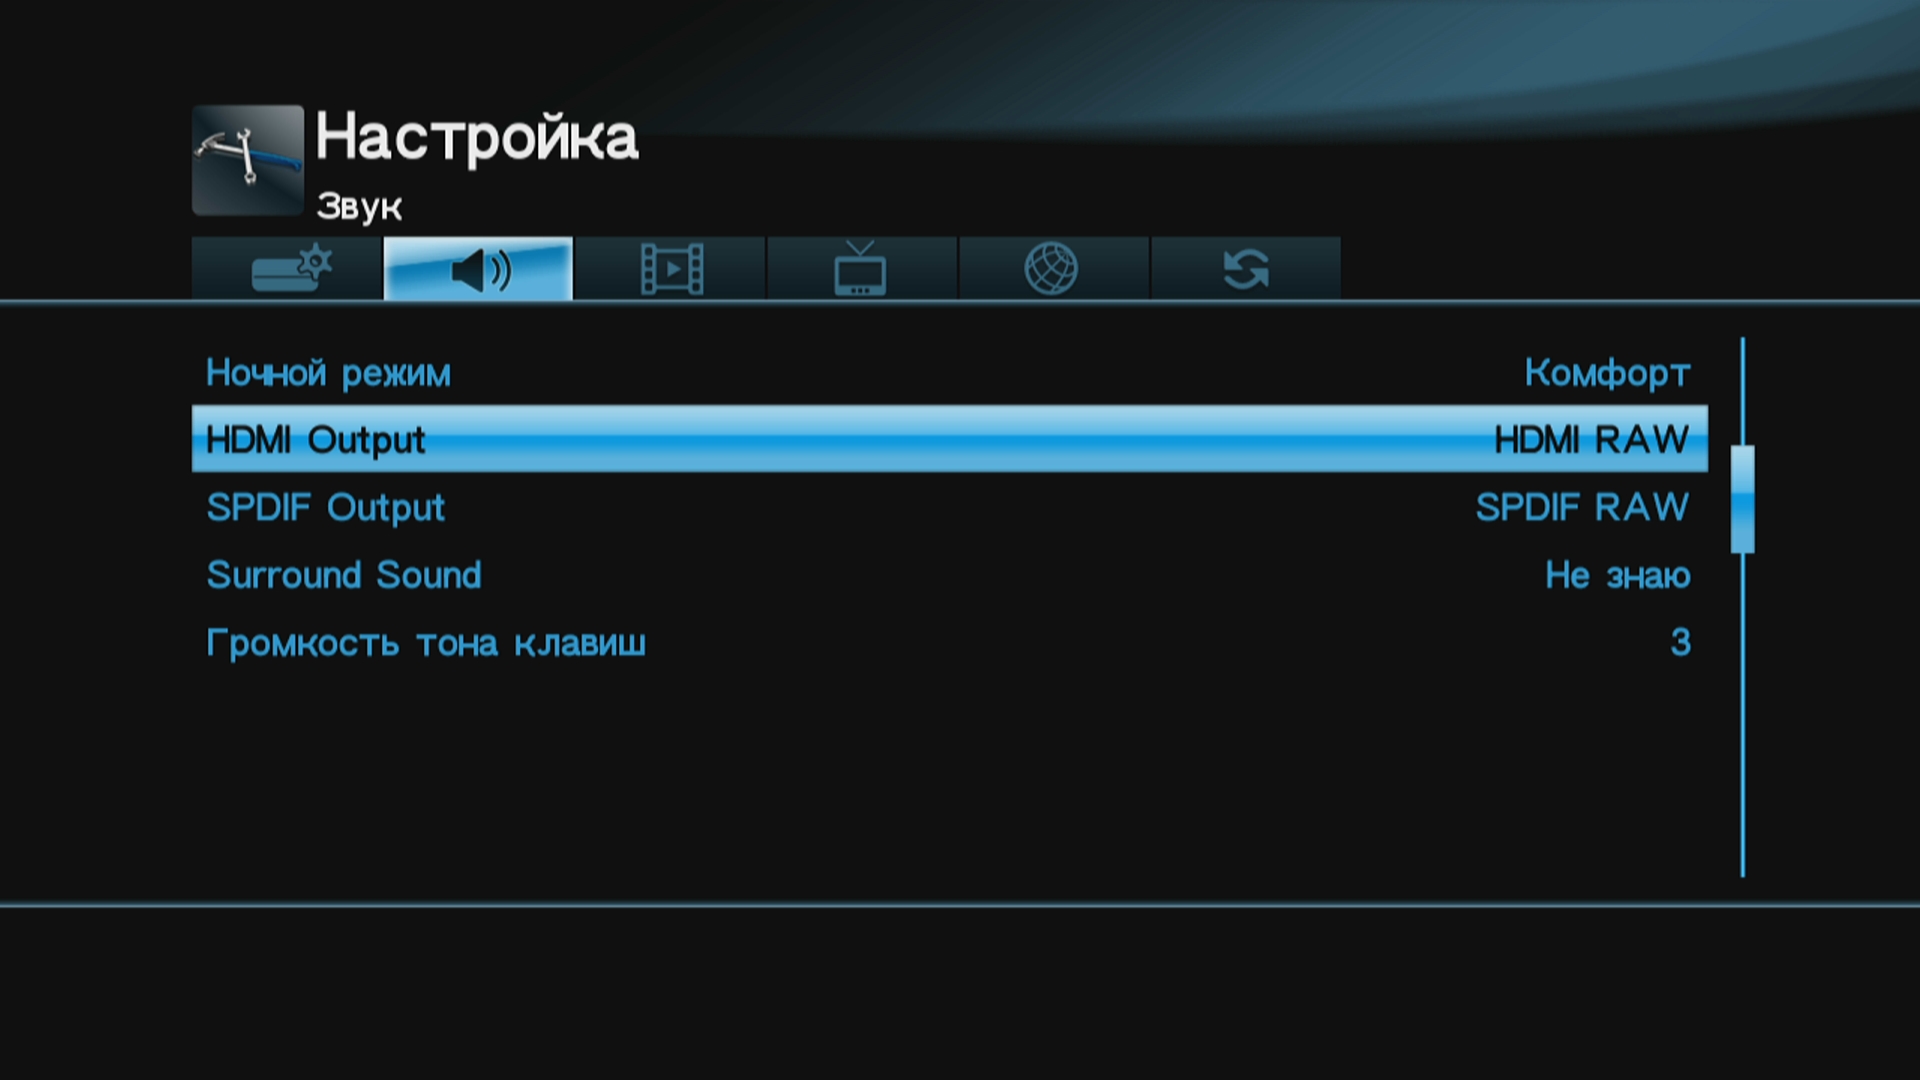Choose the Surround Sound option

[x=950, y=575]
